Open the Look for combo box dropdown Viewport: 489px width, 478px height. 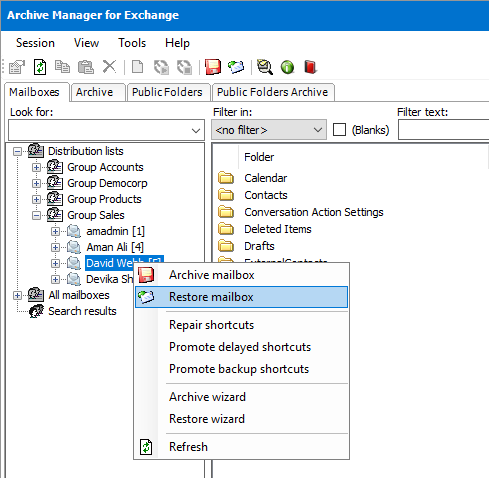click(196, 130)
